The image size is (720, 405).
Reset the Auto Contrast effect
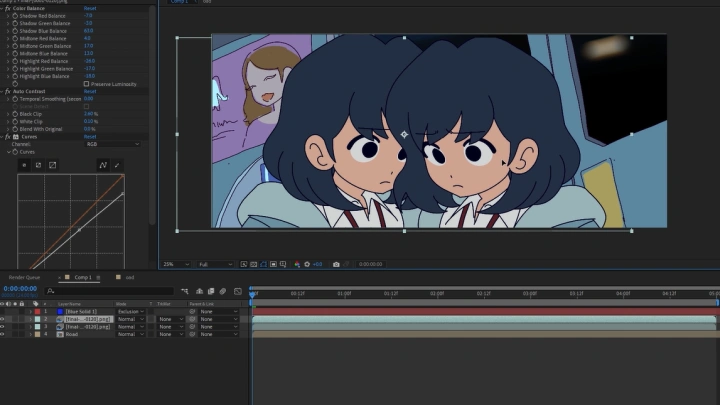click(x=90, y=91)
